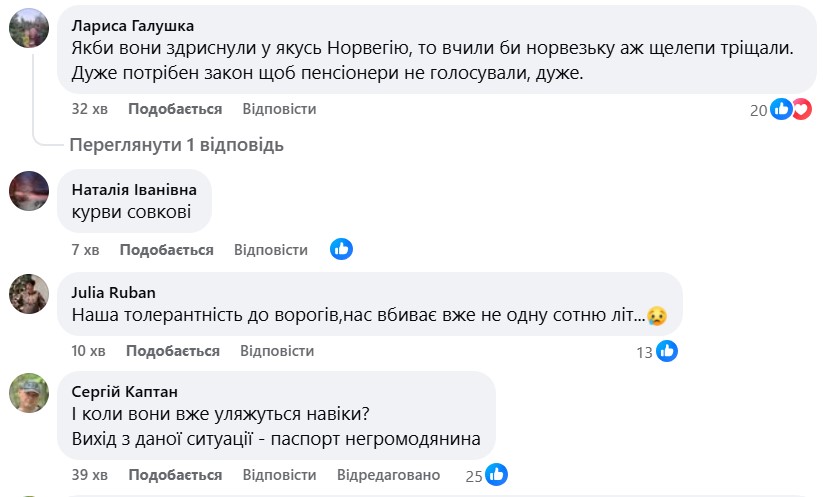
Task: Click like reaction icon on Сергій Каптан's comment
Action: tap(496, 474)
